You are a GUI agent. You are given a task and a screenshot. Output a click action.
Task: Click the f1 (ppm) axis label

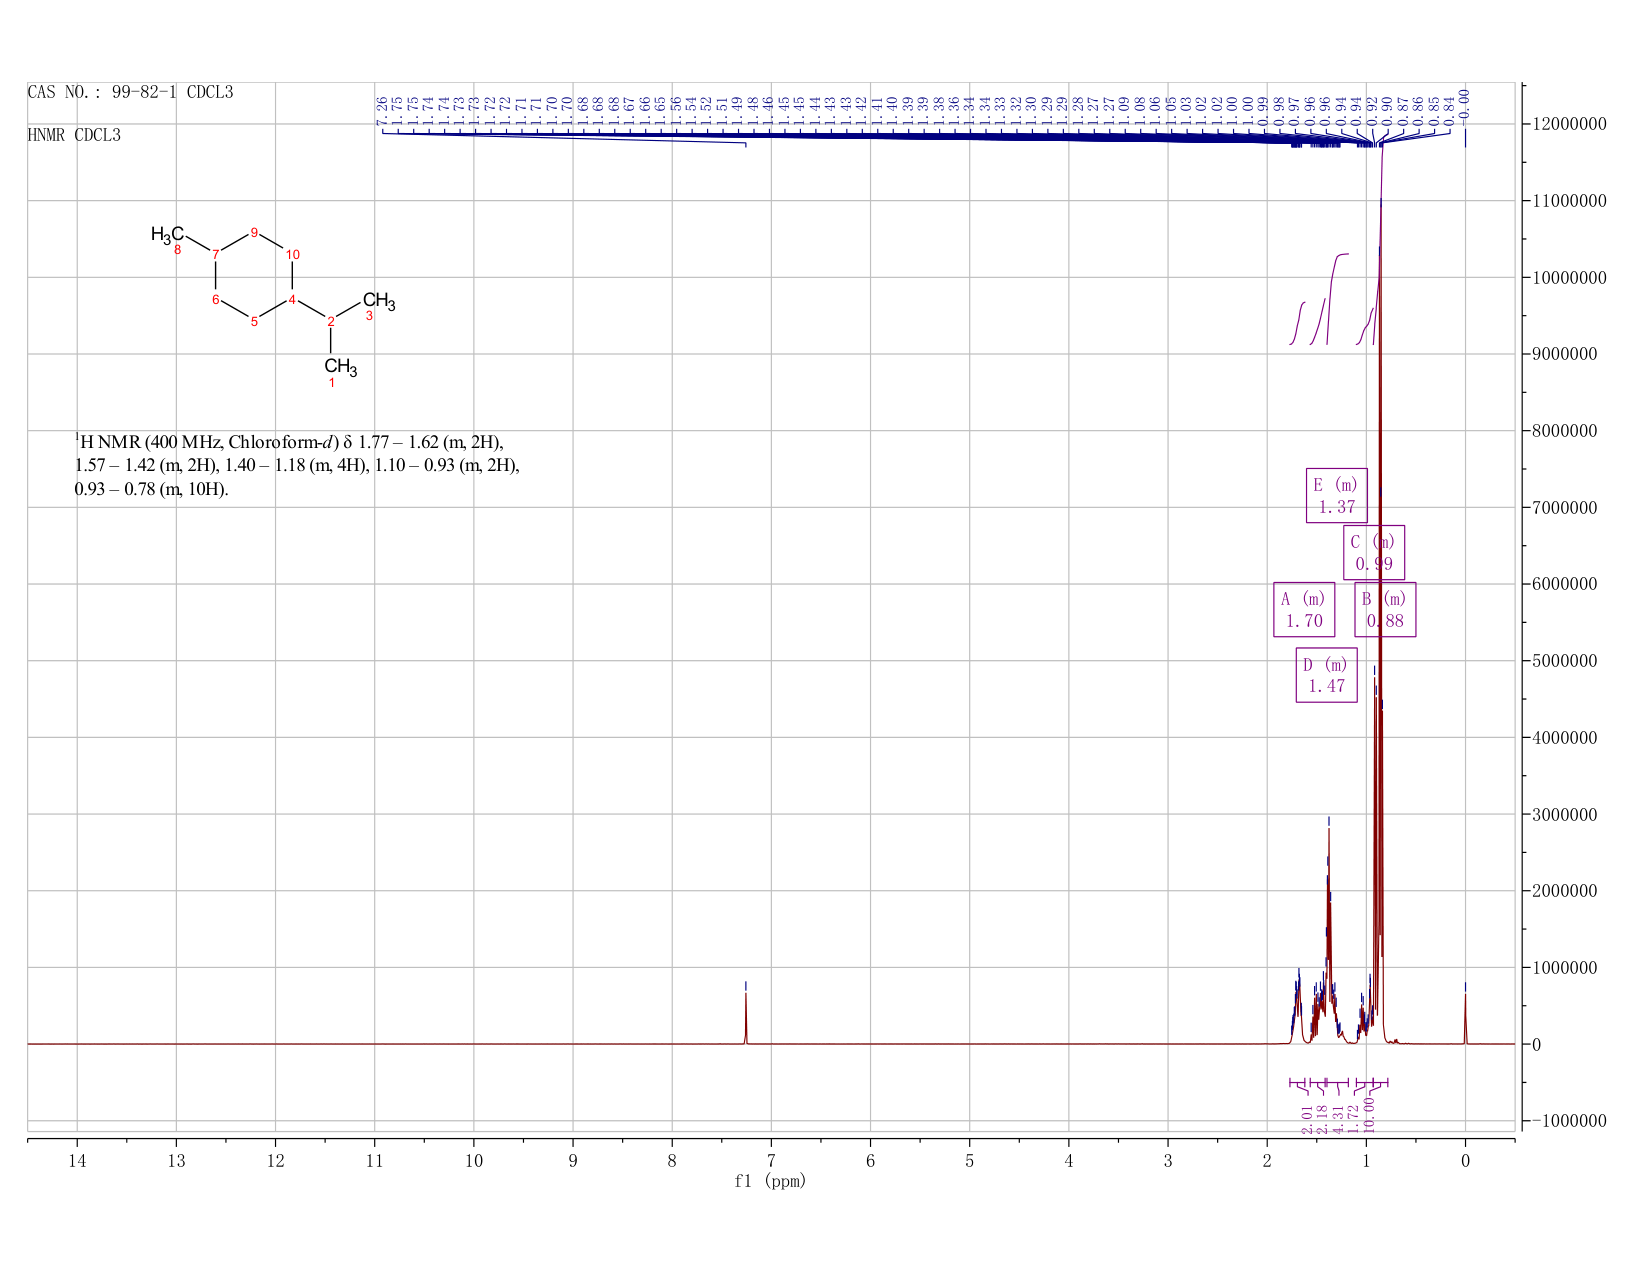[770, 1181]
